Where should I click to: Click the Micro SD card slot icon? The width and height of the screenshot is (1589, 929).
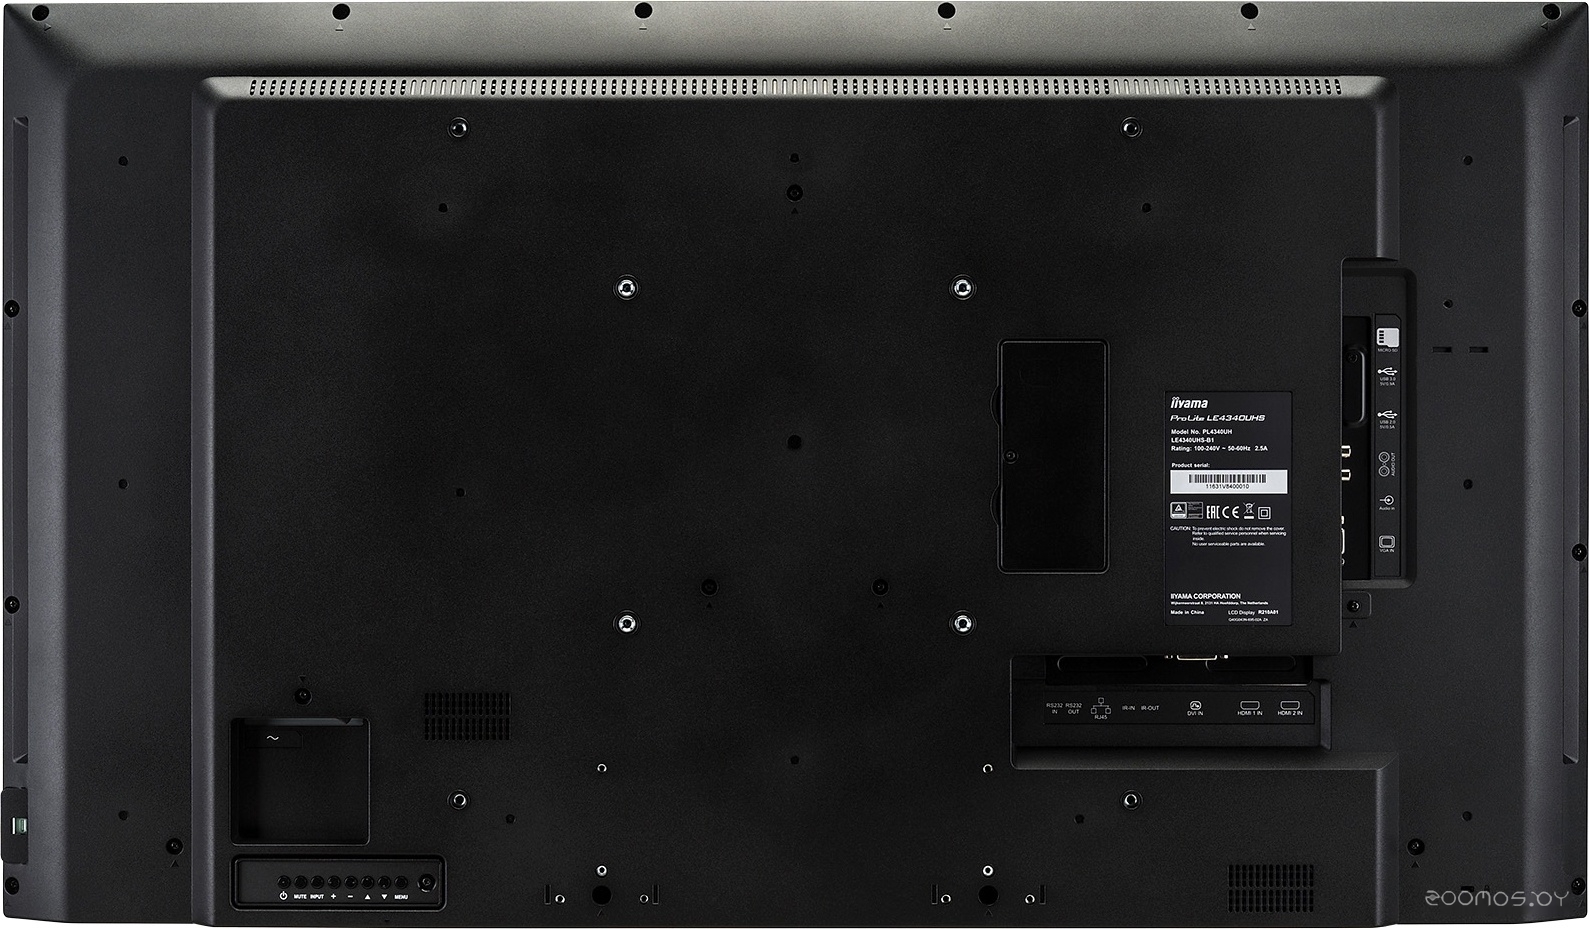(x=1388, y=337)
